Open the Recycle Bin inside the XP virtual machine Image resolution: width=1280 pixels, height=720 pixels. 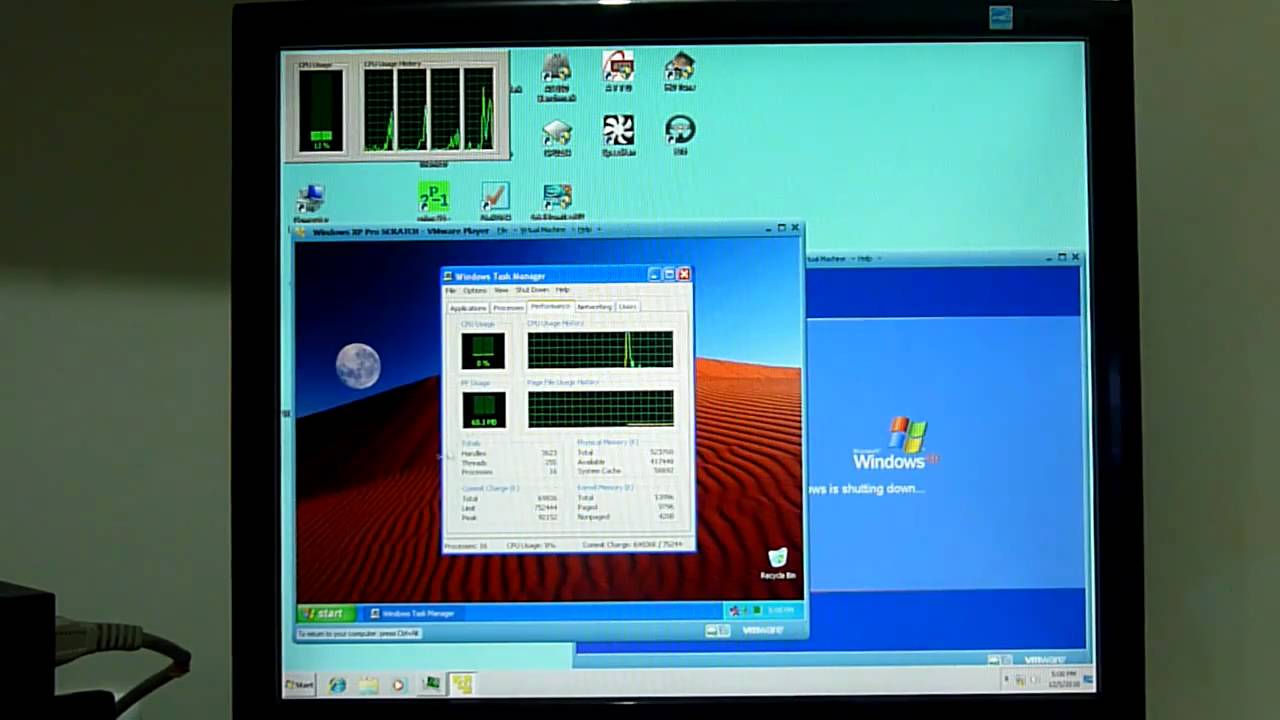point(778,563)
